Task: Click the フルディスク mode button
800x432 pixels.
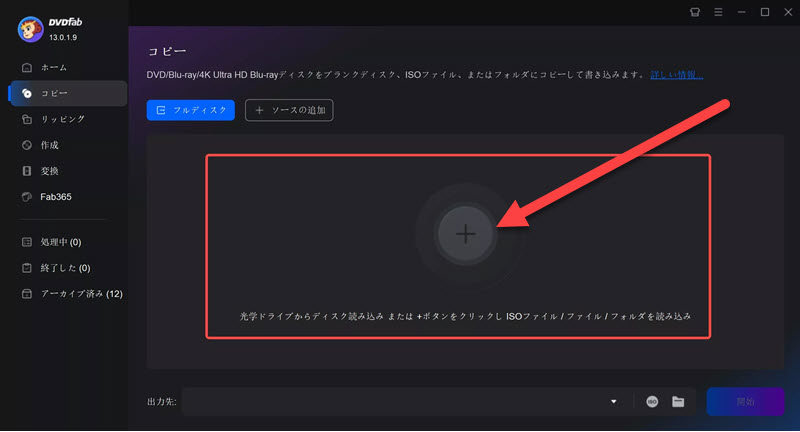Action: pos(191,110)
